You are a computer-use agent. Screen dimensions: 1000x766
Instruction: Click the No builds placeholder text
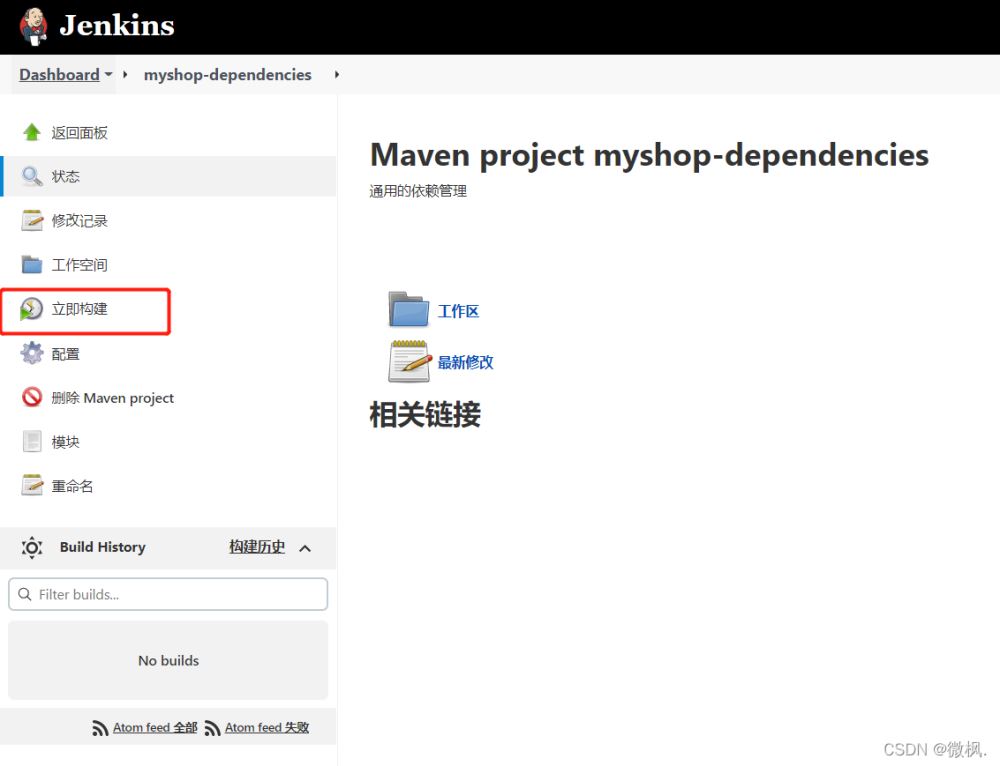point(168,661)
